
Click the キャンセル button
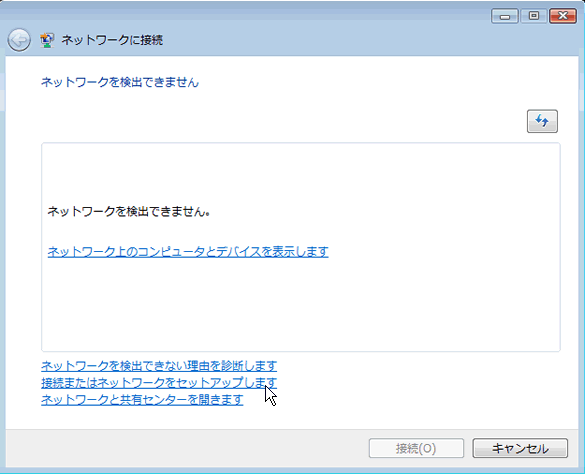[520, 448]
